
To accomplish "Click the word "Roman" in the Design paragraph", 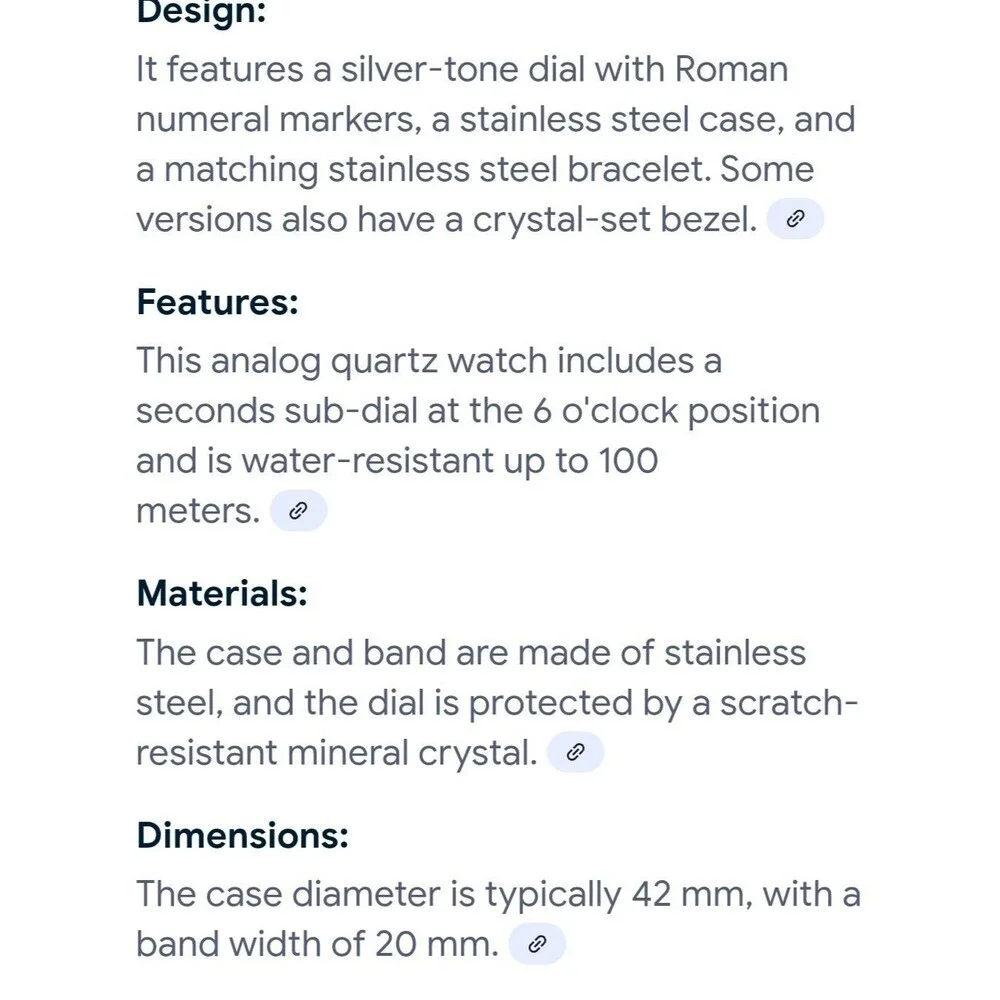I will [x=732, y=69].
